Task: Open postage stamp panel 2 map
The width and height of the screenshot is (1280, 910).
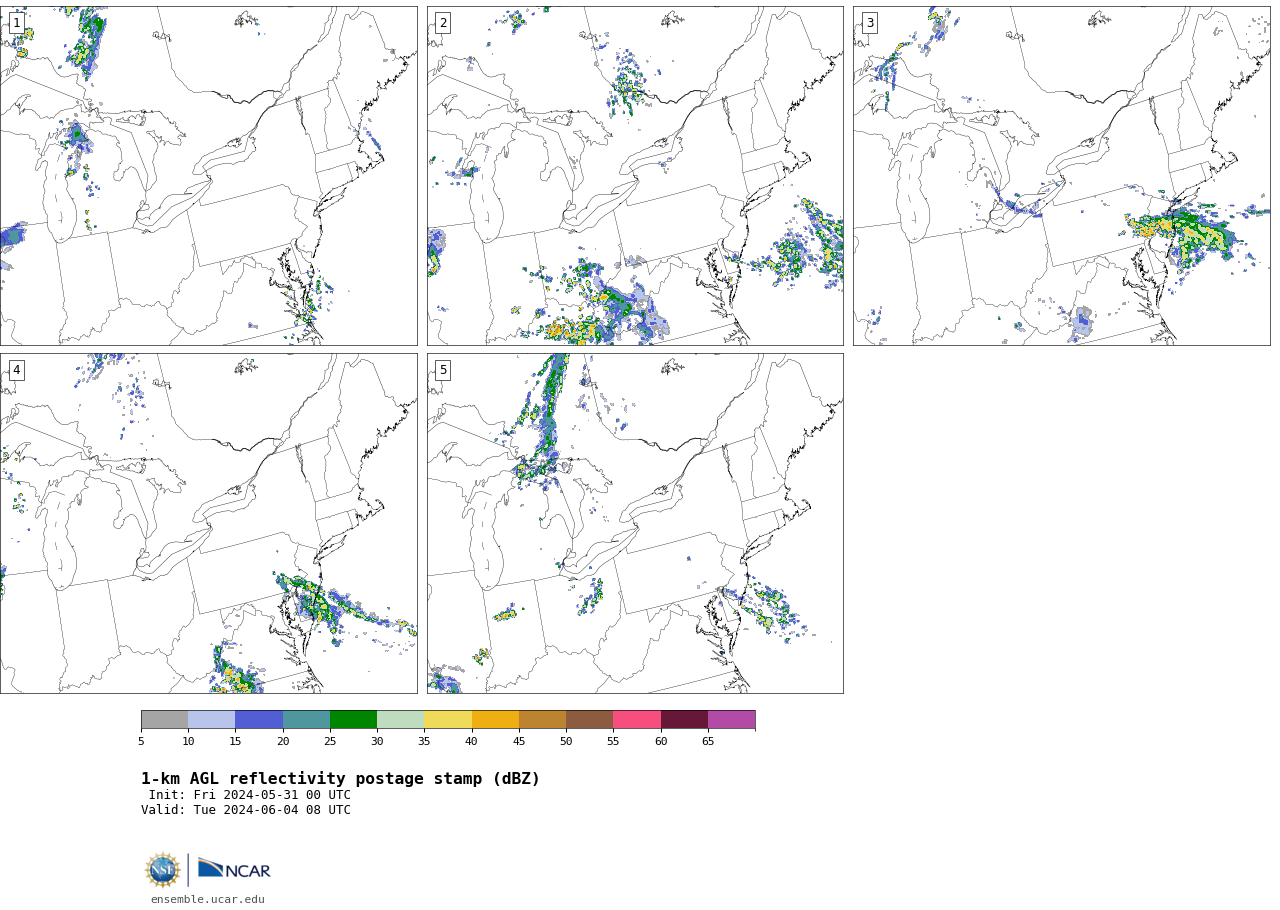Action: coord(635,176)
